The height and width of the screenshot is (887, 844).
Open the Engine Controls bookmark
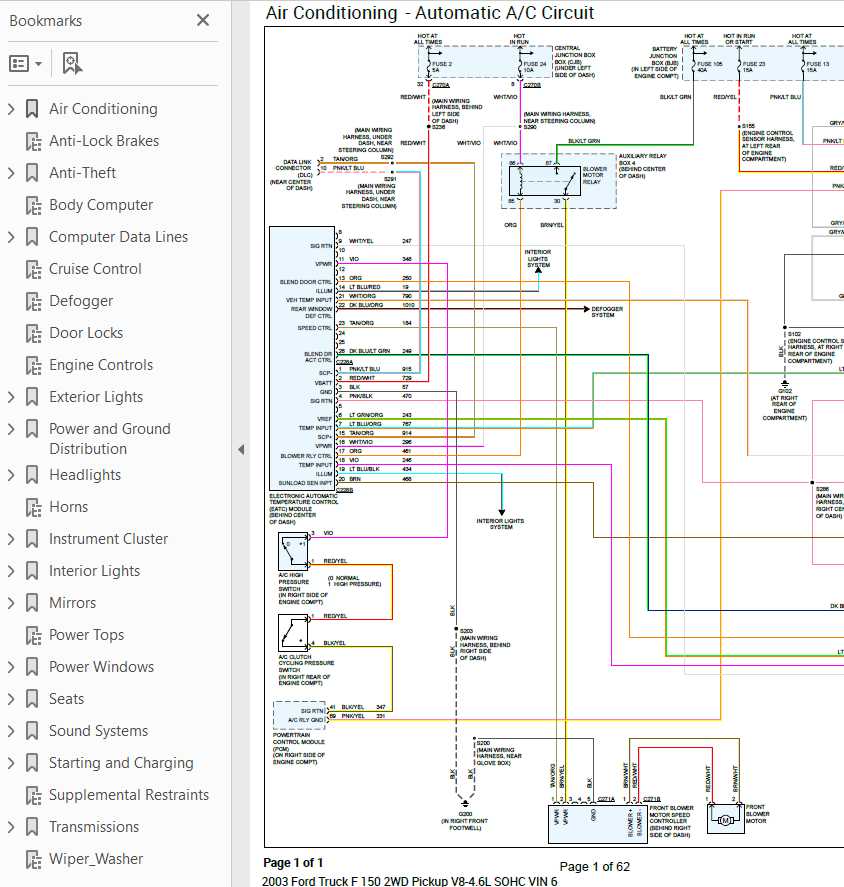point(101,365)
